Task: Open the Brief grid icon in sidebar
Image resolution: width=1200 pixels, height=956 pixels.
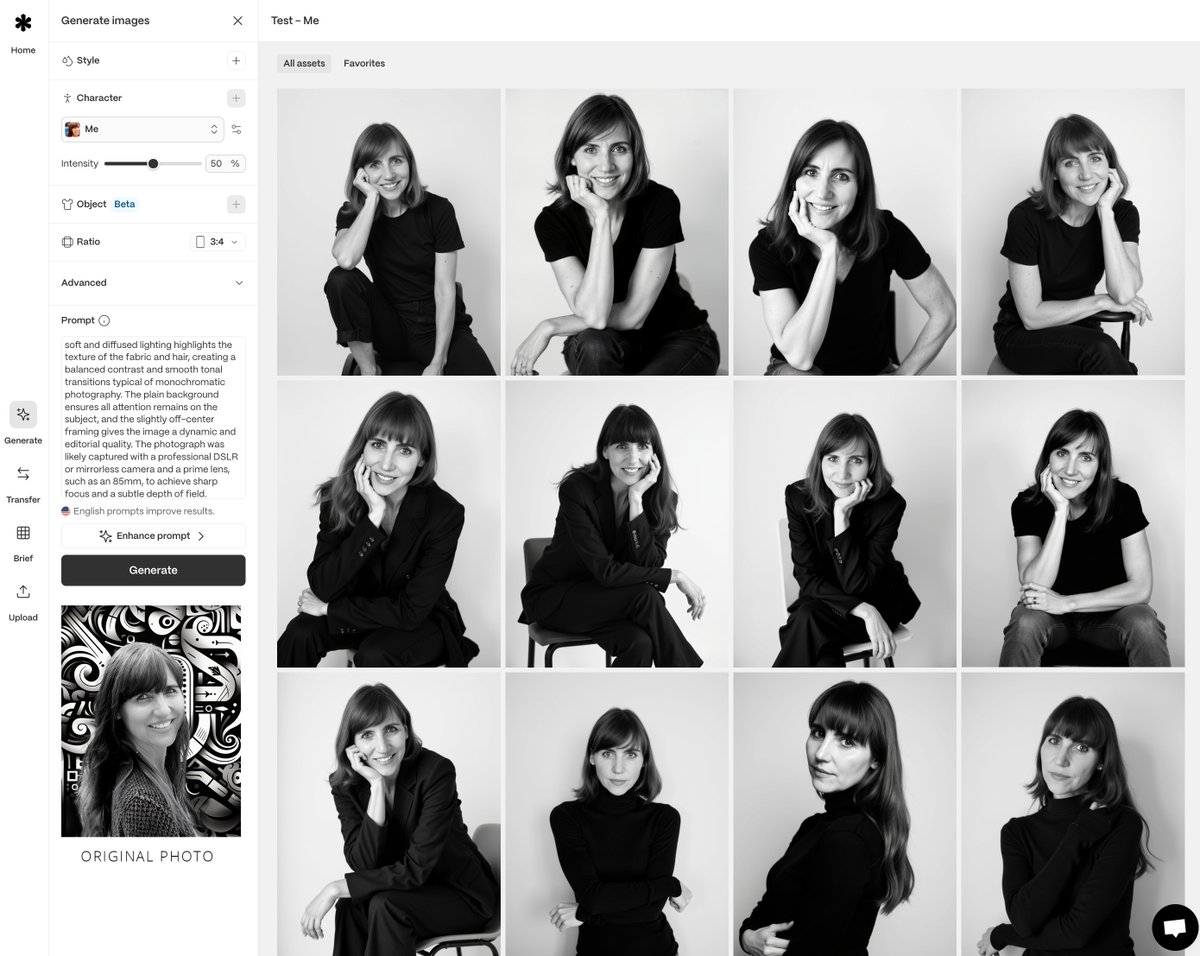Action: pyautogui.click(x=22, y=539)
